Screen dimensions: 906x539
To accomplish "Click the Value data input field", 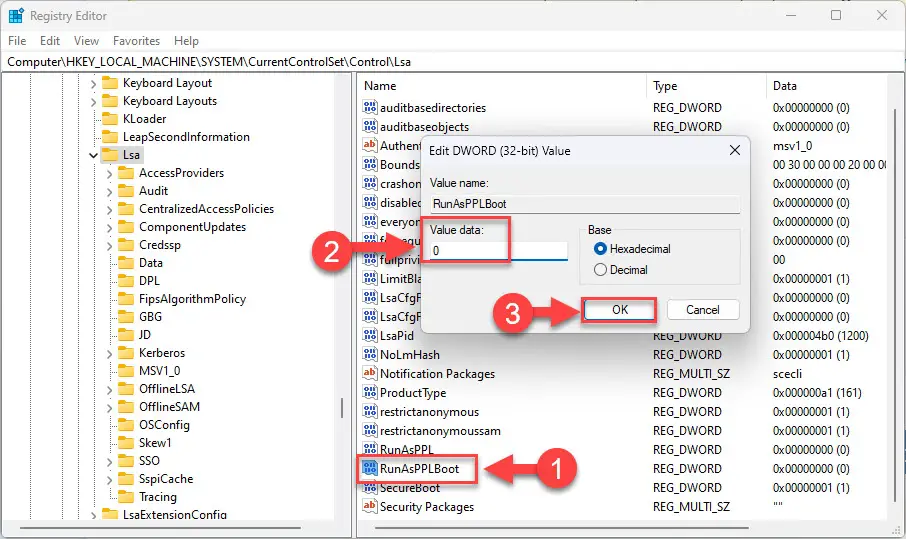I will [499, 251].
